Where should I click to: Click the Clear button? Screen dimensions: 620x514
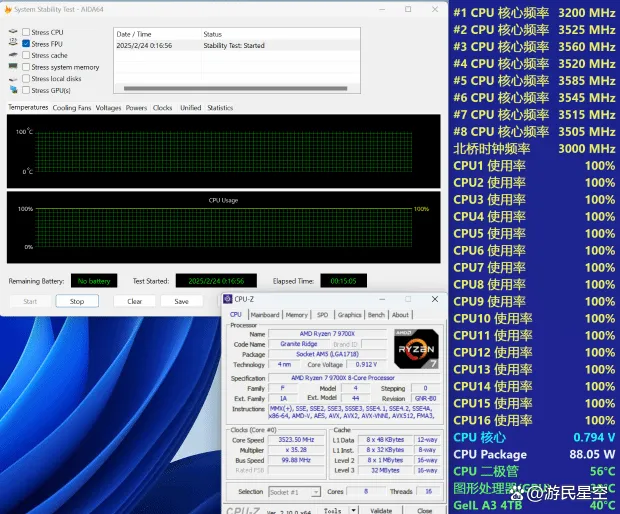[x=134, y=301]
